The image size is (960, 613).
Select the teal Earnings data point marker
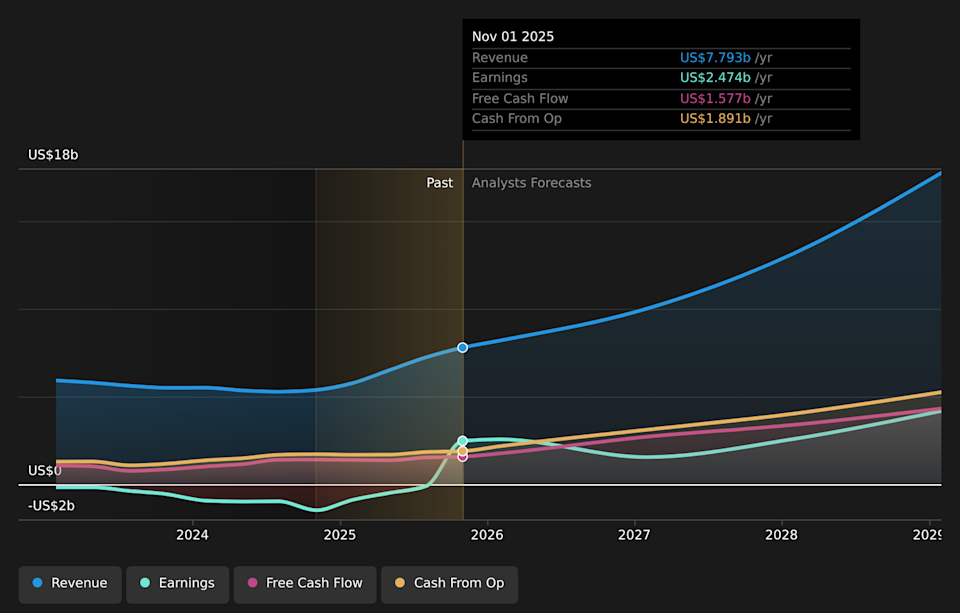coord(462,441)
